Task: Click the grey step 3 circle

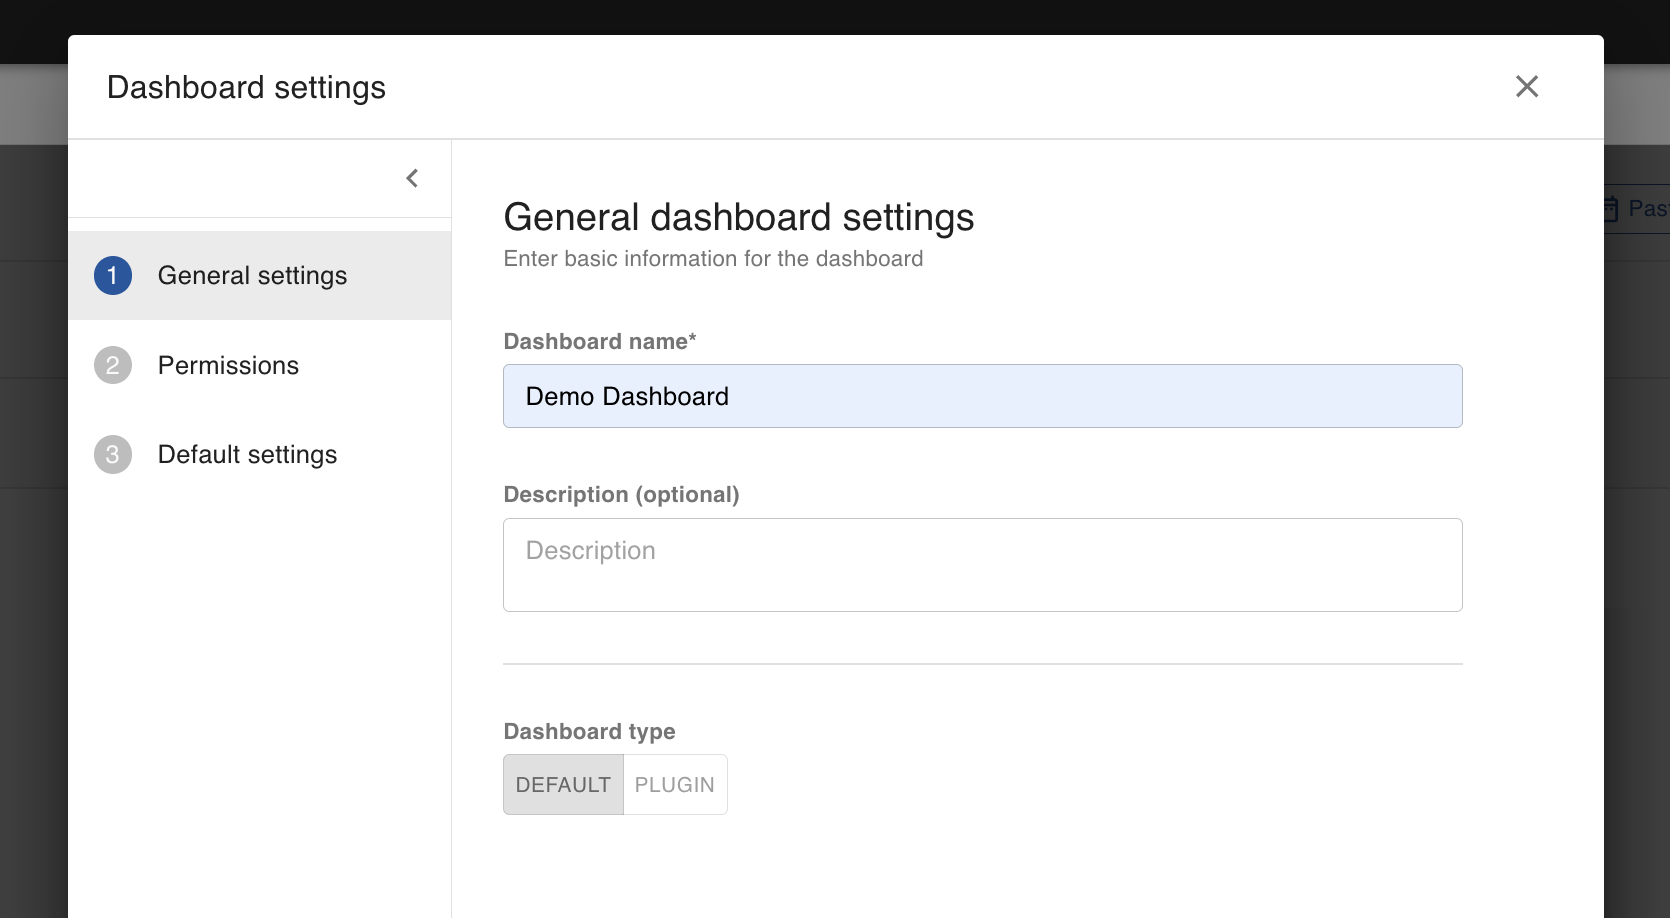Action: [x=113, y=455]
